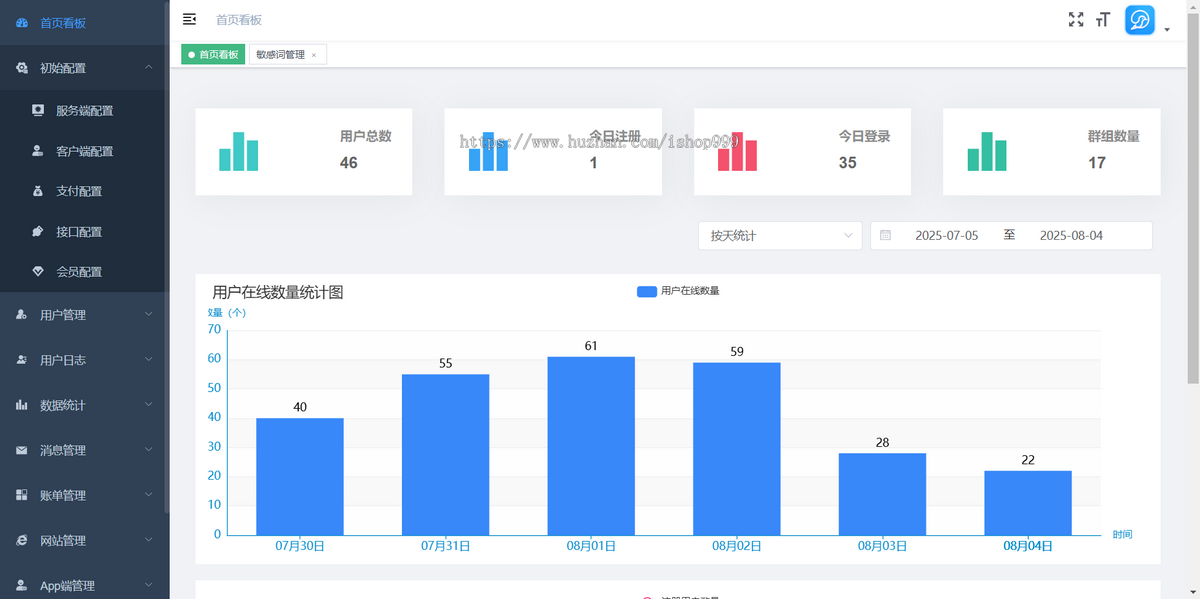The width and height of the screenshot is (1200, 599).
Task: Click the 08月04日 bar with value 22
Action: click(1028, 503)
